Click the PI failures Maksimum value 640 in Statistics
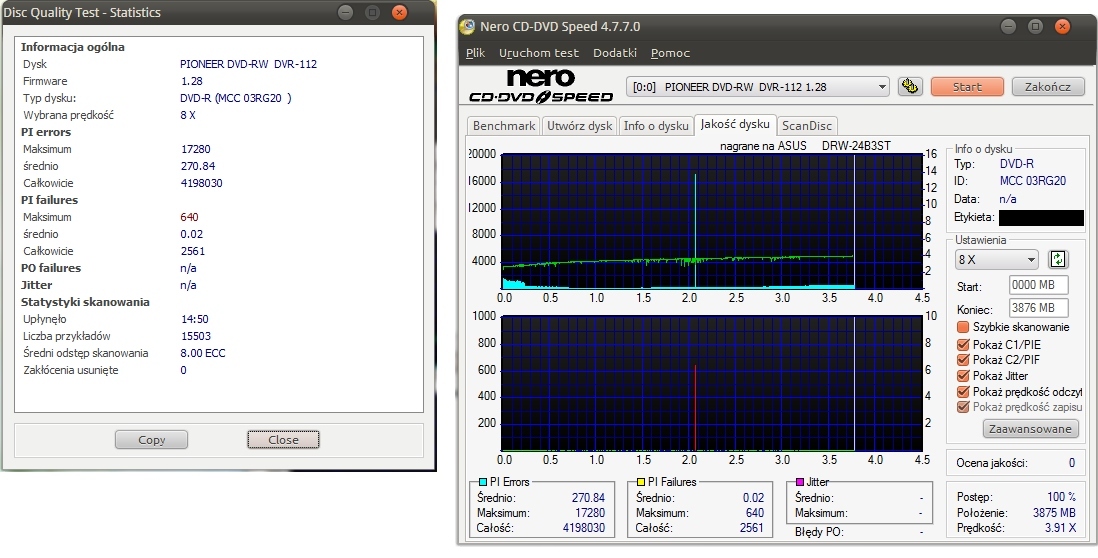The image size is (1098, 558). pyautogui.click(x=189, y=217)
